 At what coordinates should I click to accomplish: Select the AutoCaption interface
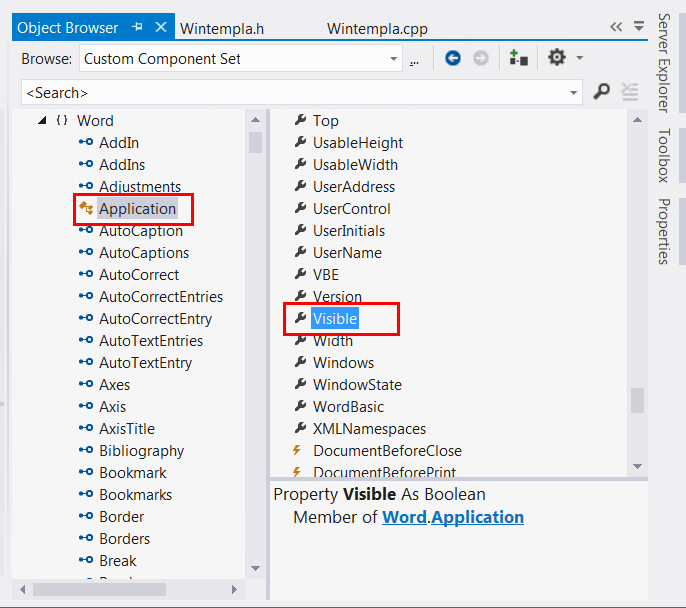point(140,231)
